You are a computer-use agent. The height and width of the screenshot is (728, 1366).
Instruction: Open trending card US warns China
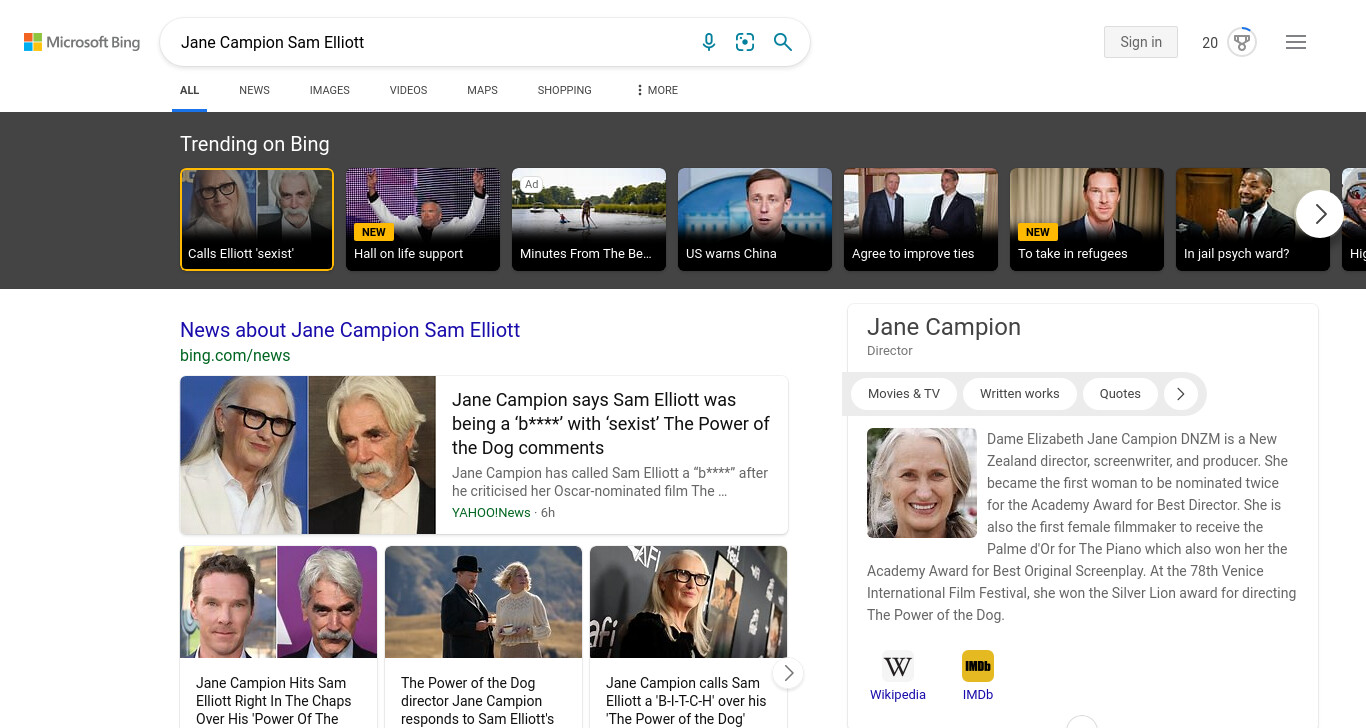(x=755, y=219)
